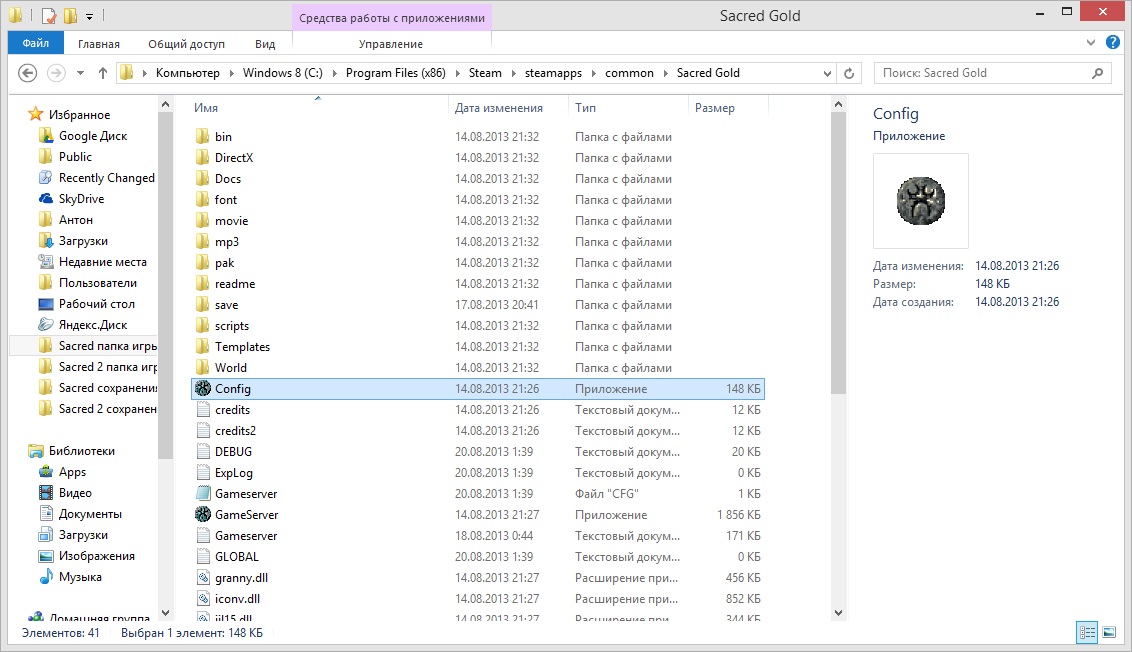Click the World folder icon
The image size is (1132, 652).
click(x=203, y=368)
